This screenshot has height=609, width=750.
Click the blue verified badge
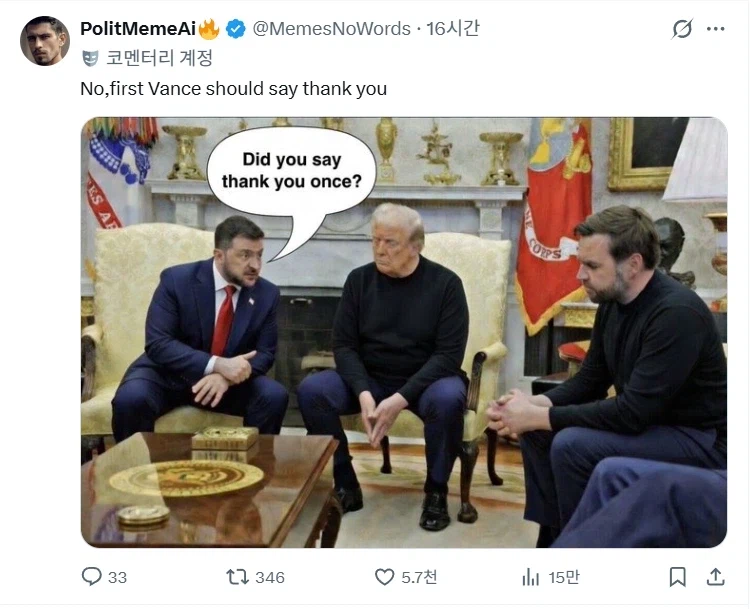click(x=235, y=29)
